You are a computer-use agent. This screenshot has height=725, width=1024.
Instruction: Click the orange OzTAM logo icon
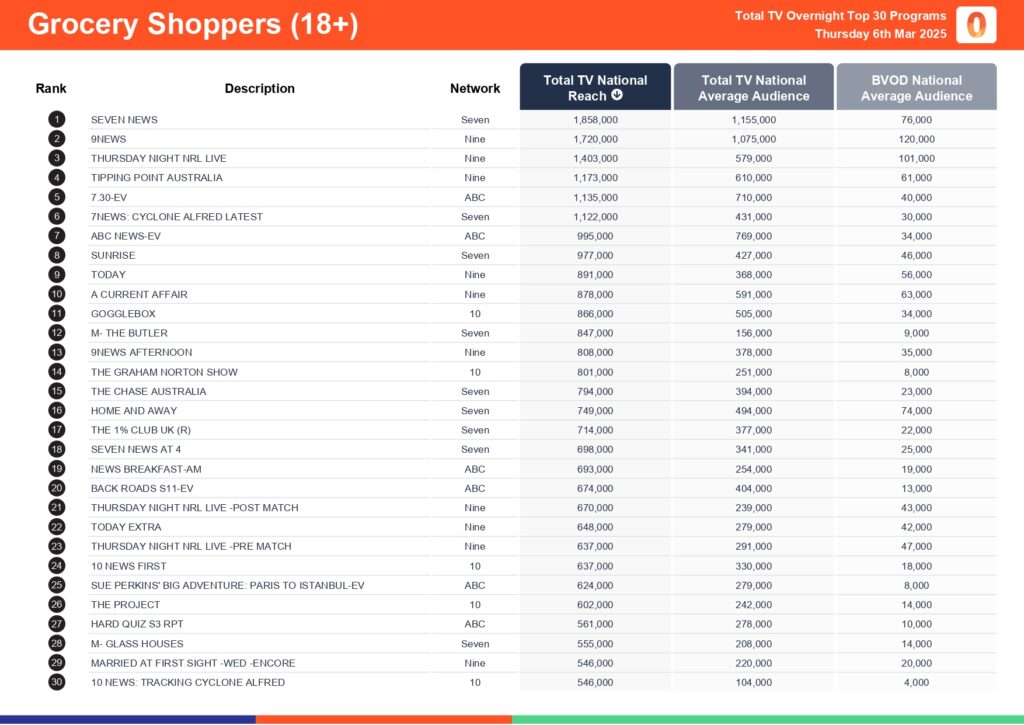(975, 25)
